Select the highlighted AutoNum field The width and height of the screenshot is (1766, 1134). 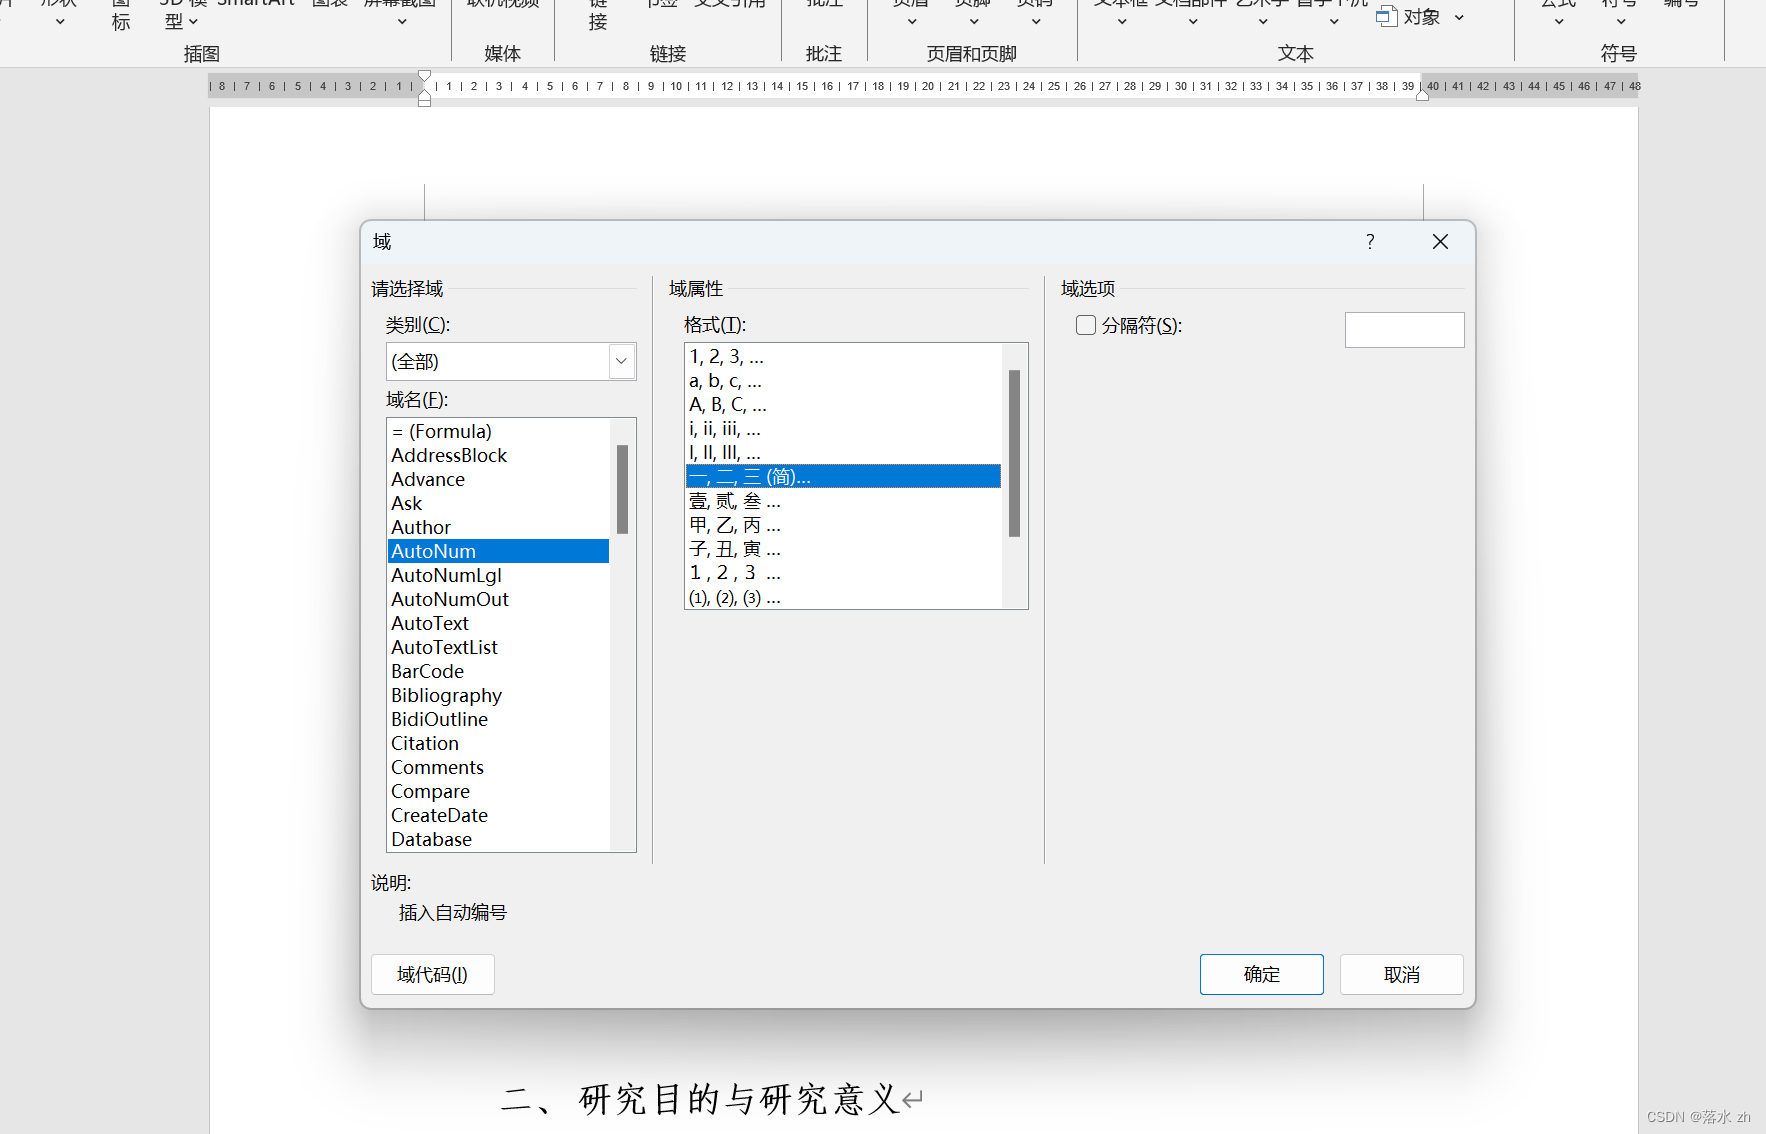498,551
